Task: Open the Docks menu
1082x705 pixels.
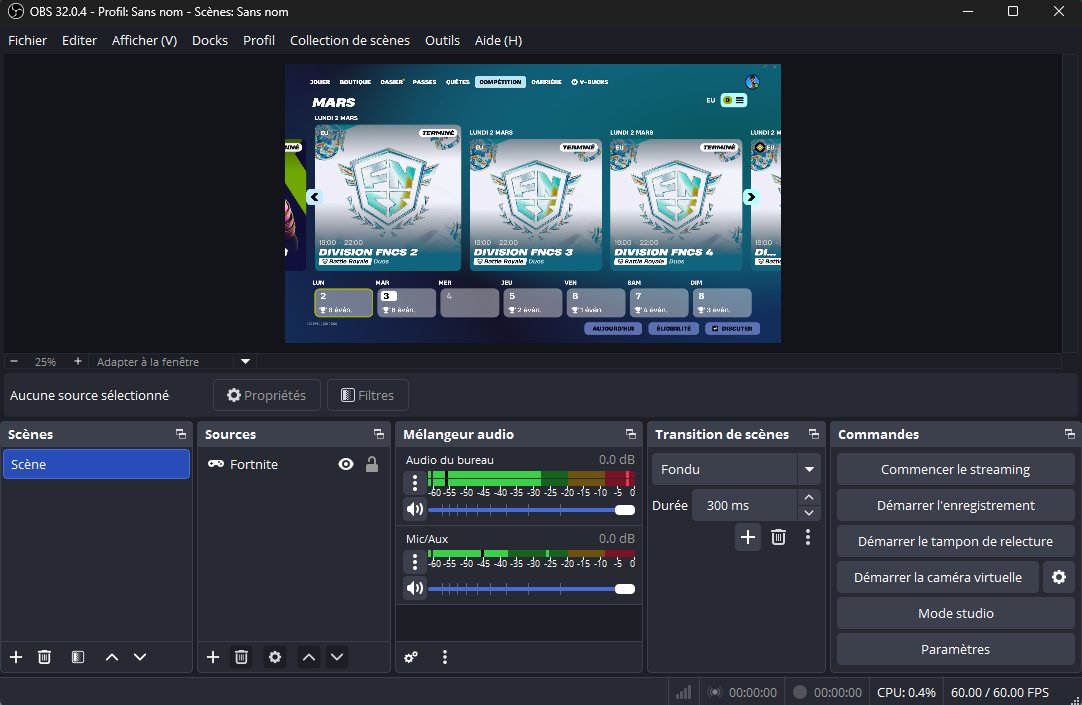Action: tap(210, 40)
